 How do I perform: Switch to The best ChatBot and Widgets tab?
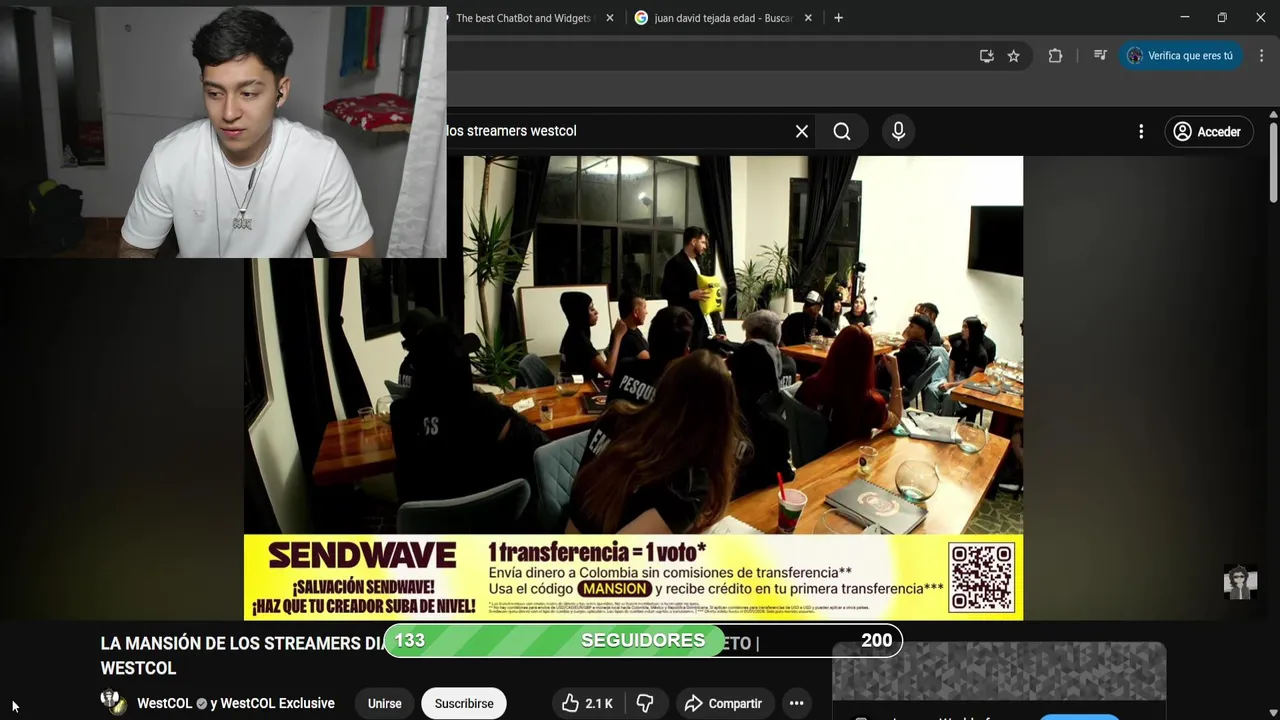[523, 18]
